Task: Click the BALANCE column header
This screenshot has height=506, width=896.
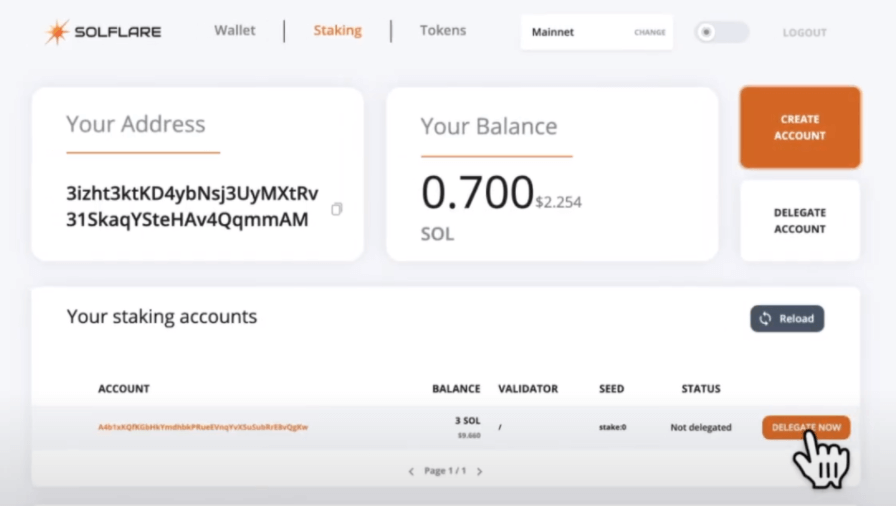Action: [456, 389]
